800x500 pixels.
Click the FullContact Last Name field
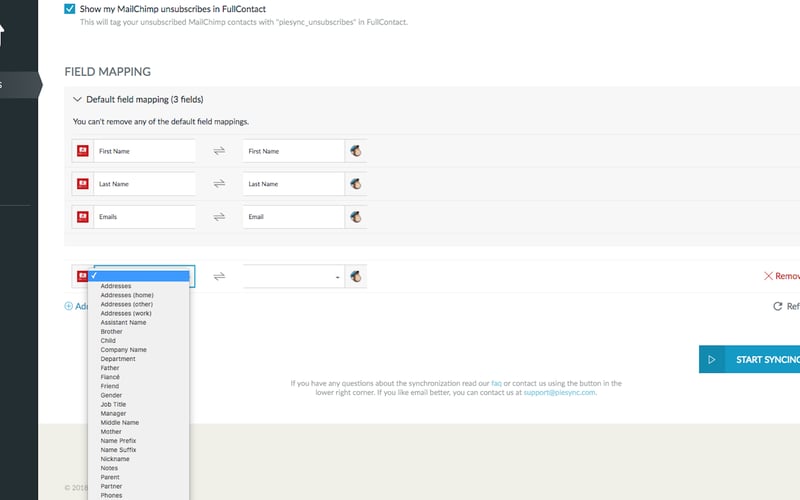tap(144, 184)
